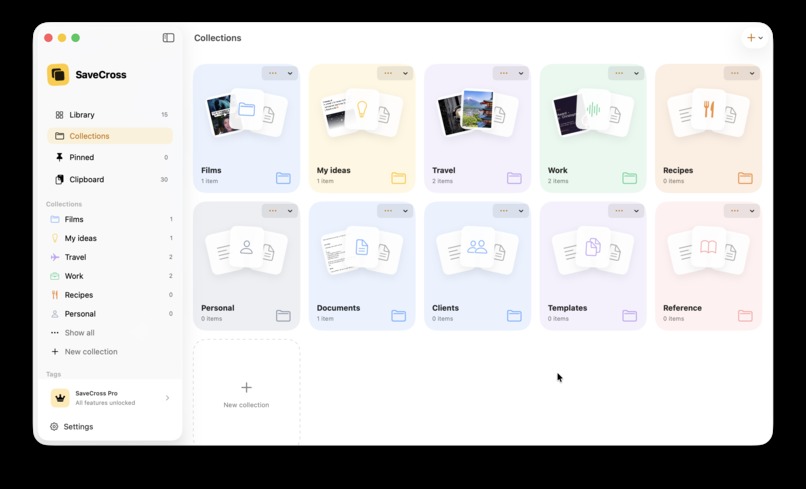
Task: Click the waveform icon on Work card
Action: [593, 109]
